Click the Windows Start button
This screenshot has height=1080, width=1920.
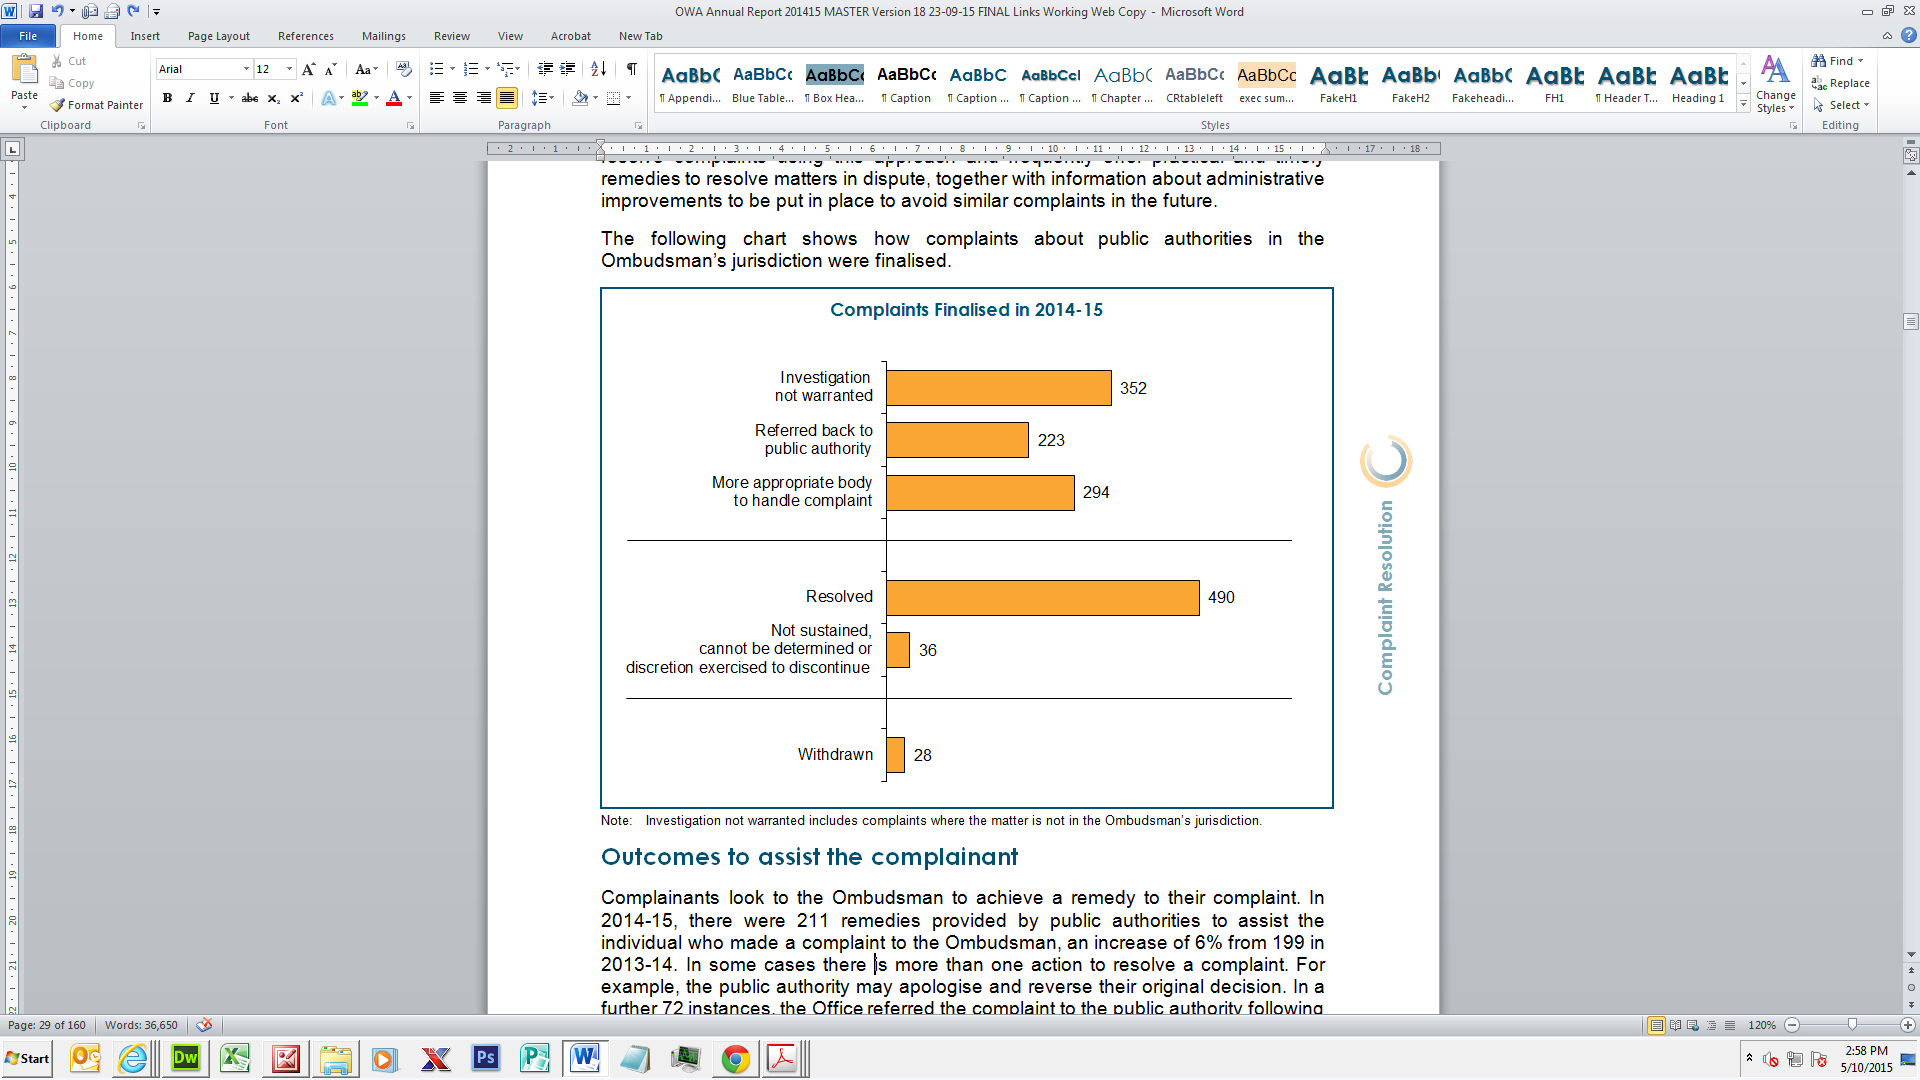pyautogui.click(x=28, y=1058)
